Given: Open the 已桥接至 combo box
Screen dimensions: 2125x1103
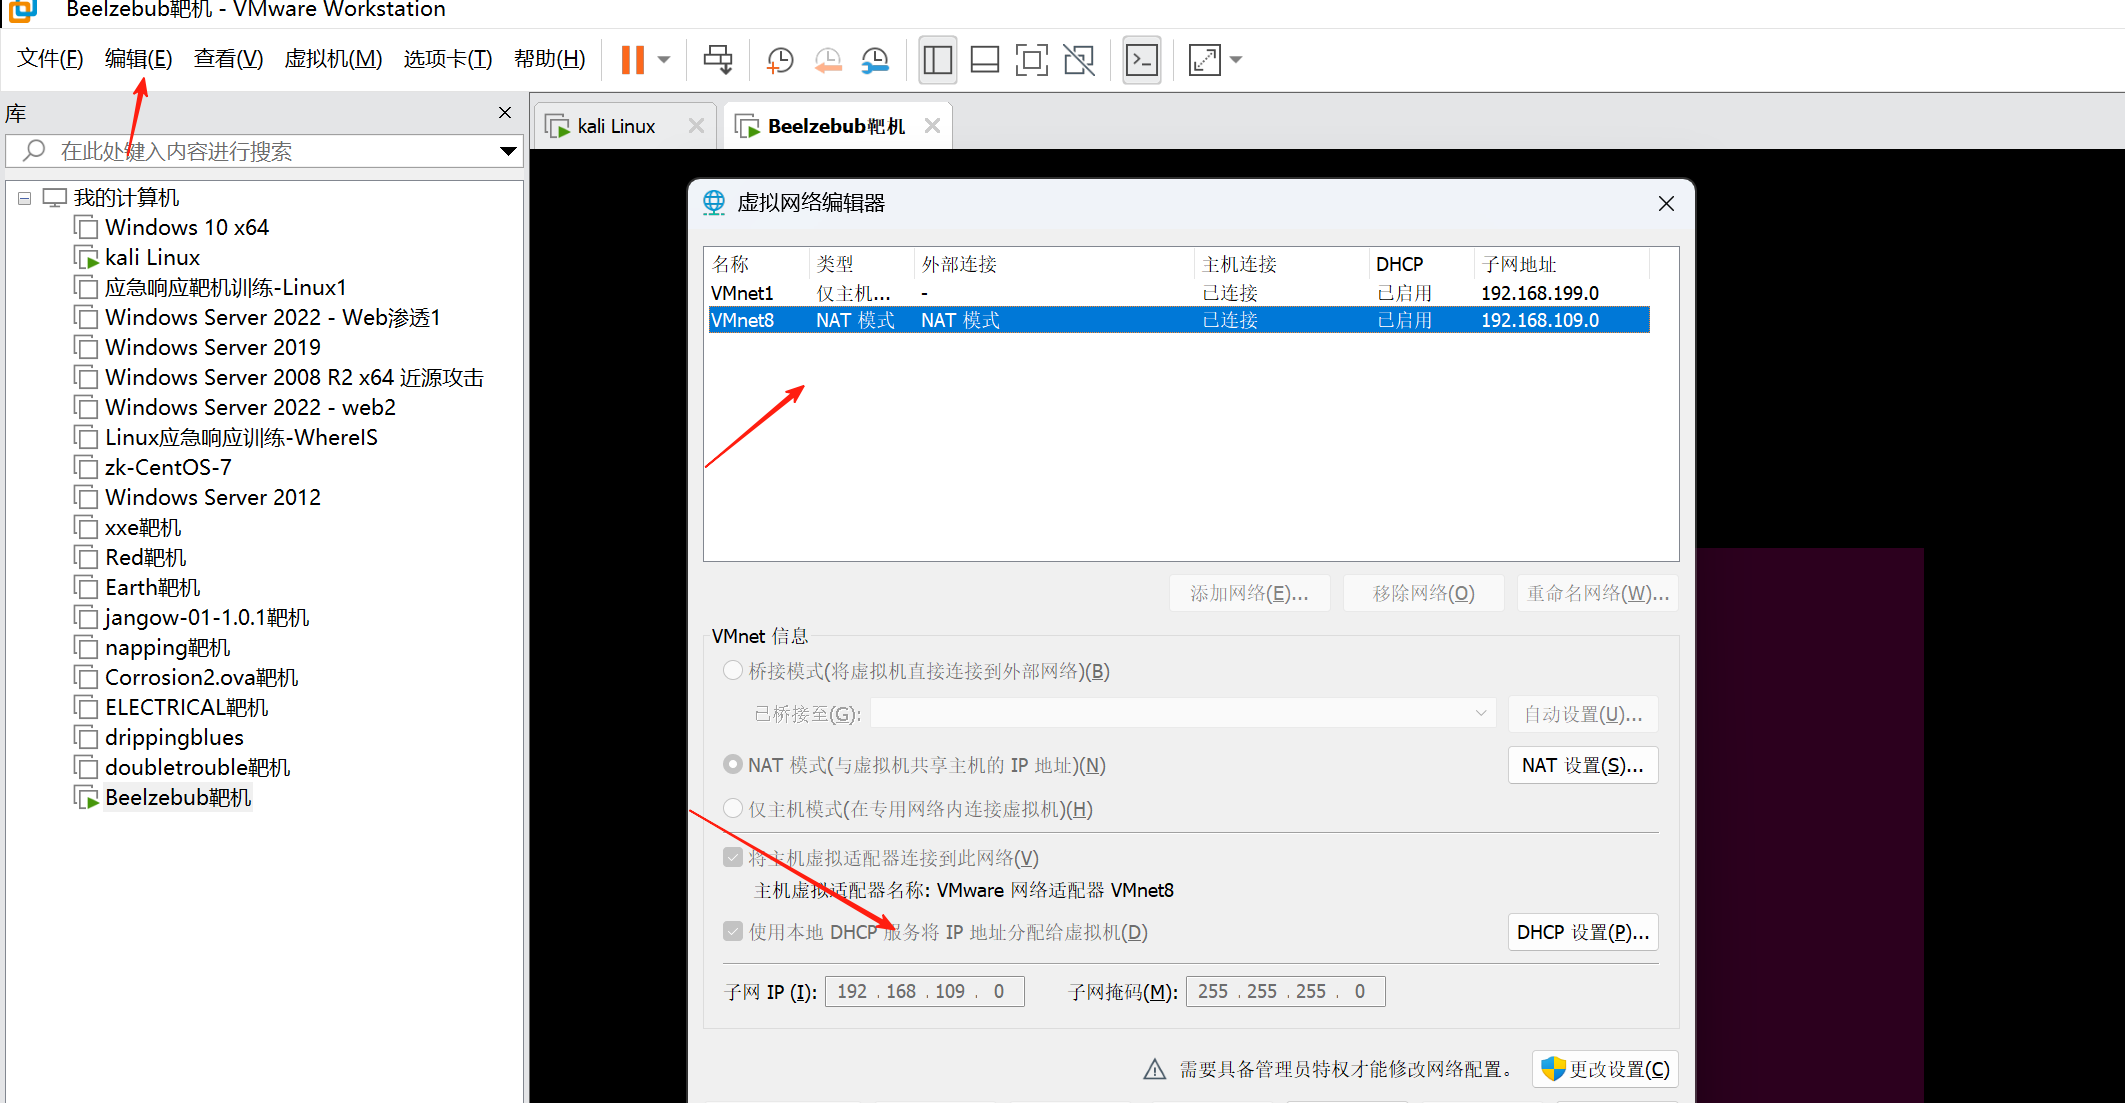Looking at the screenshot, I should (x=1183, y=713).
